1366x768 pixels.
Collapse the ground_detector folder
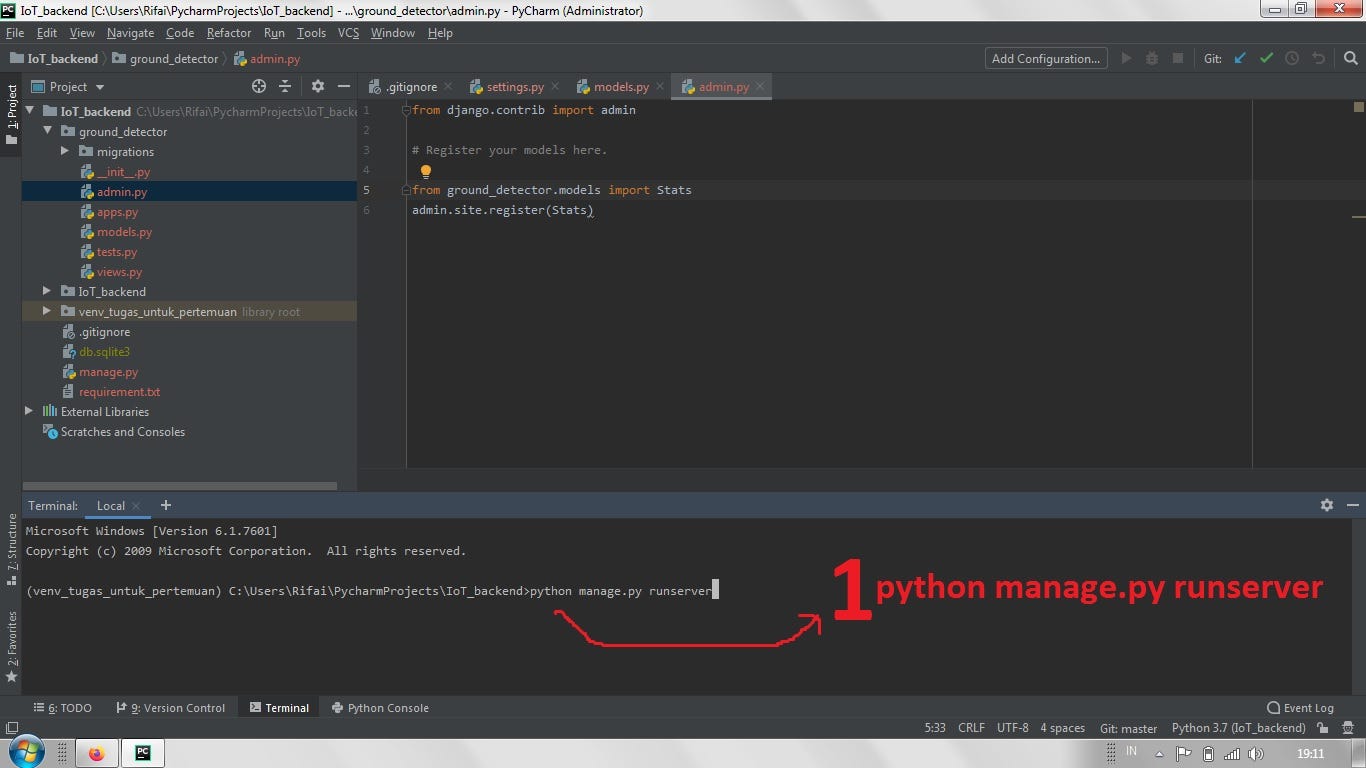click(x=47, y=131)
